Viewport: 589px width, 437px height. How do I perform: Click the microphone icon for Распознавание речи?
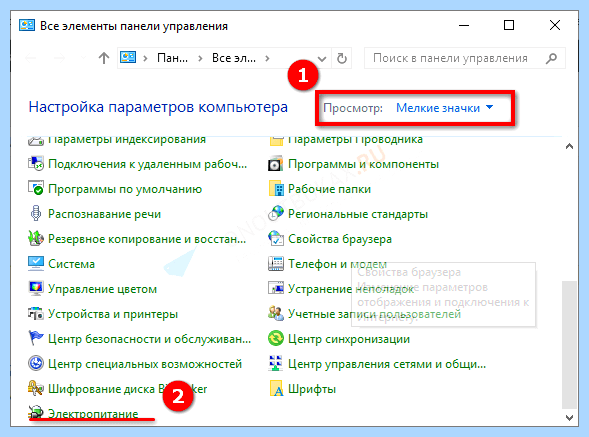pos(36,213)
